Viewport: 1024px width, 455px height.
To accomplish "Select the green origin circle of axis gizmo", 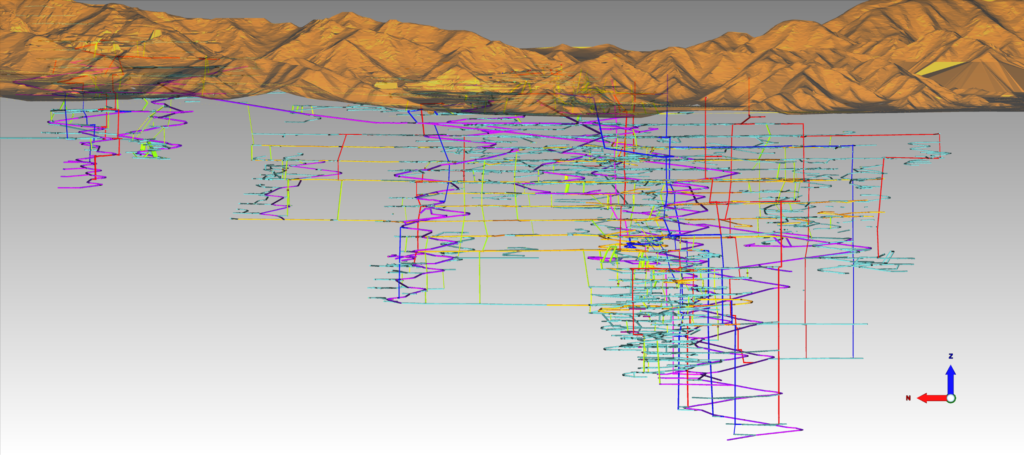I will point(951,398).
